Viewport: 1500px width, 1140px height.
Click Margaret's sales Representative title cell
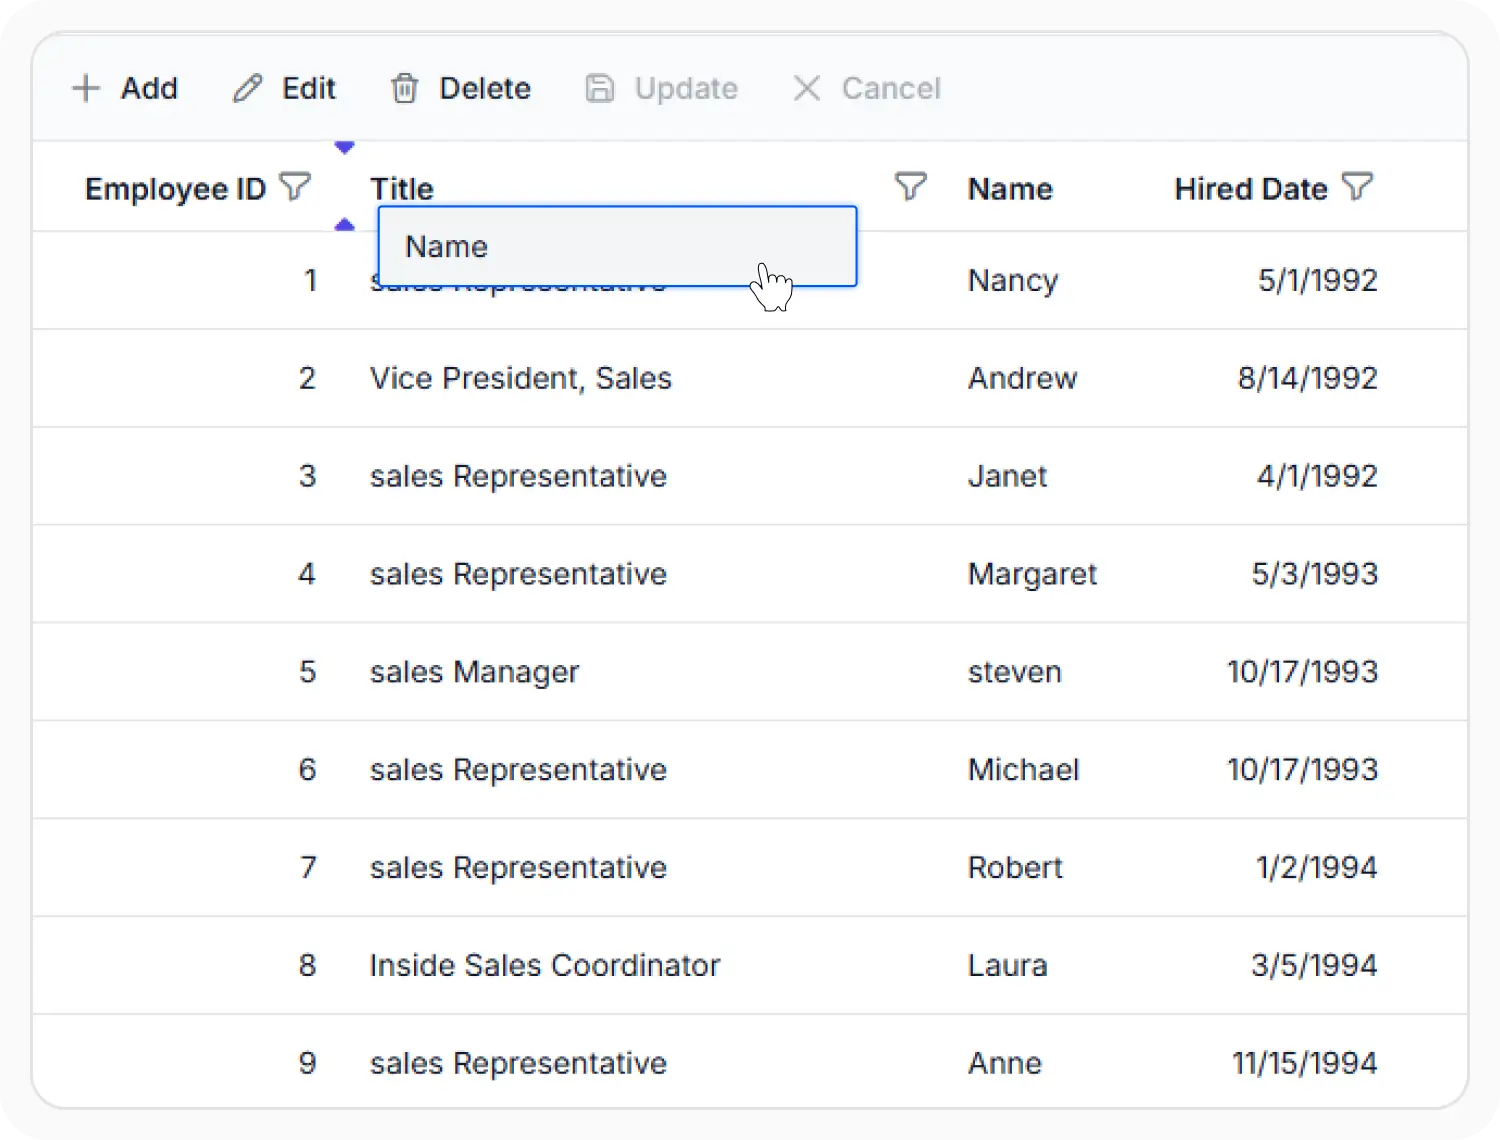pos(518,574)
